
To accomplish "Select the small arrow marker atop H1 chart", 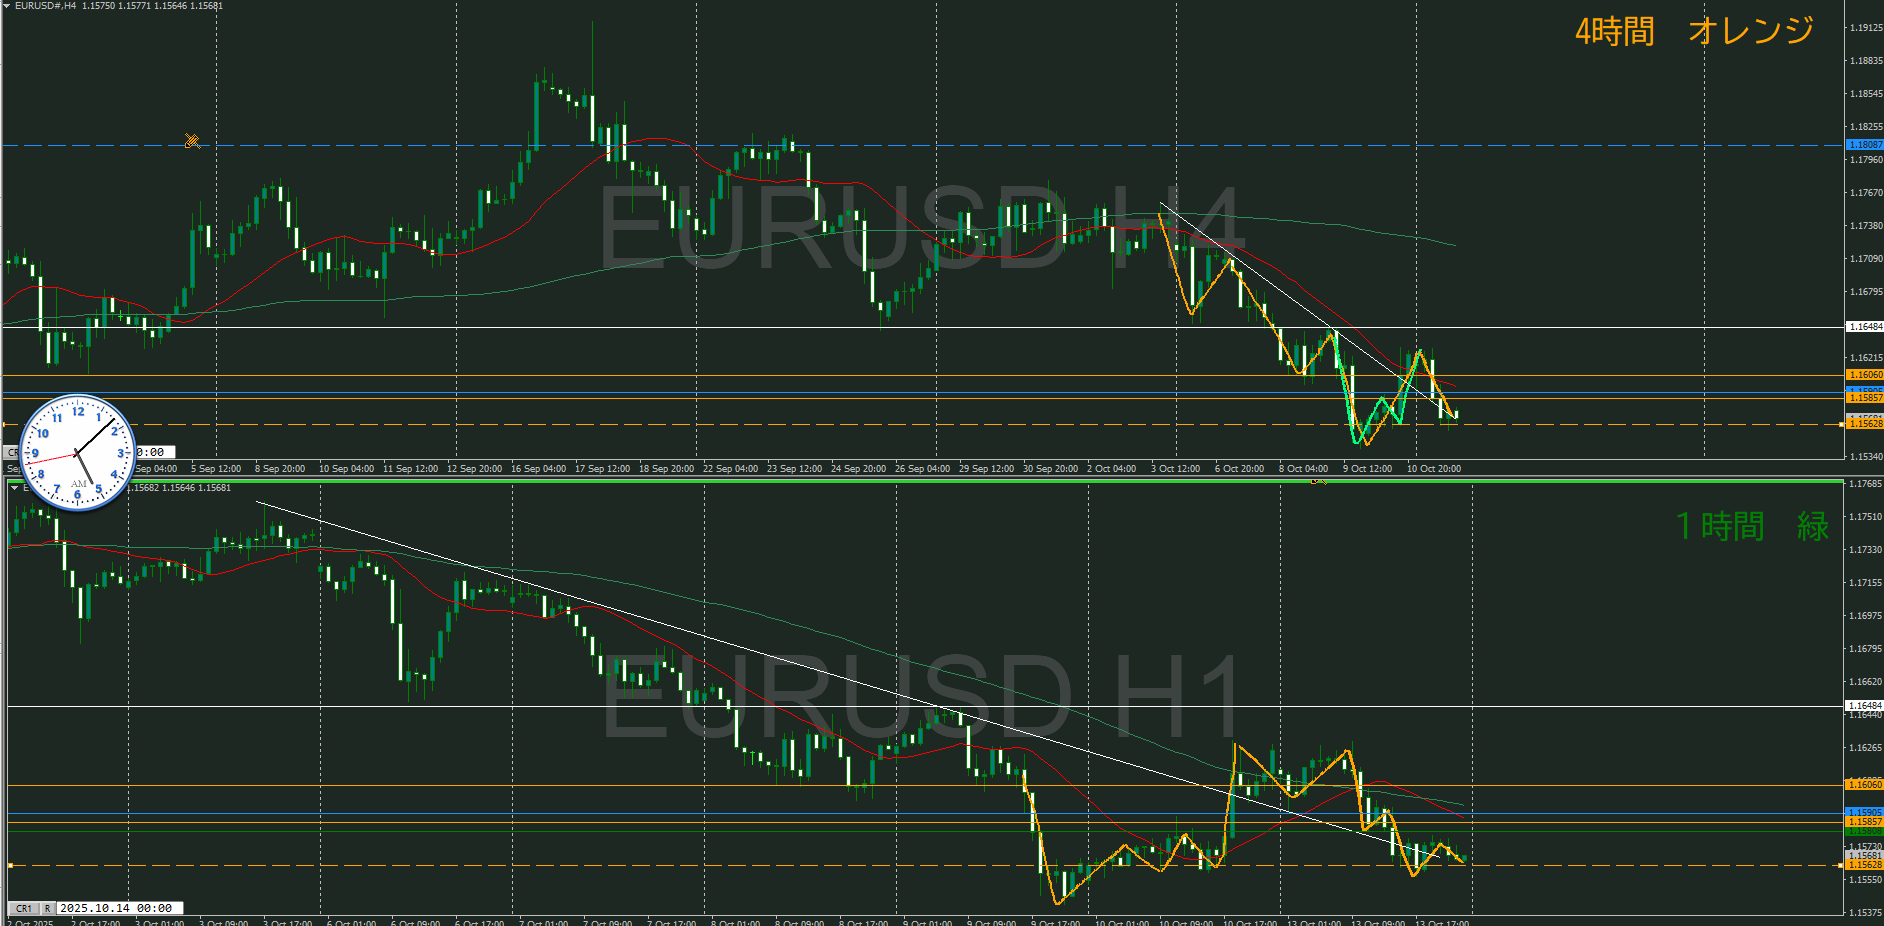I will [1318, 481].
